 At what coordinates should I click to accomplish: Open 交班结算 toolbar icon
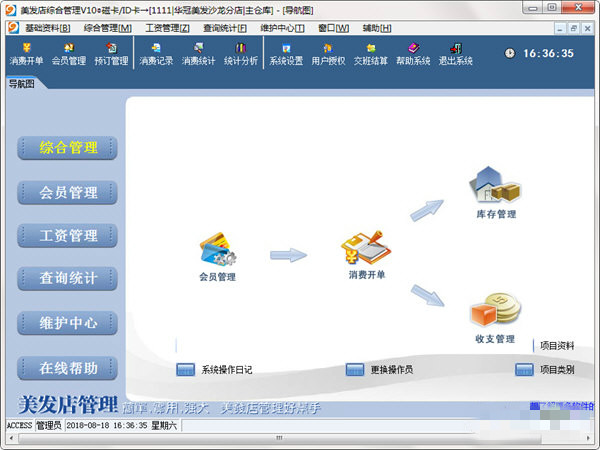(370, 54)
